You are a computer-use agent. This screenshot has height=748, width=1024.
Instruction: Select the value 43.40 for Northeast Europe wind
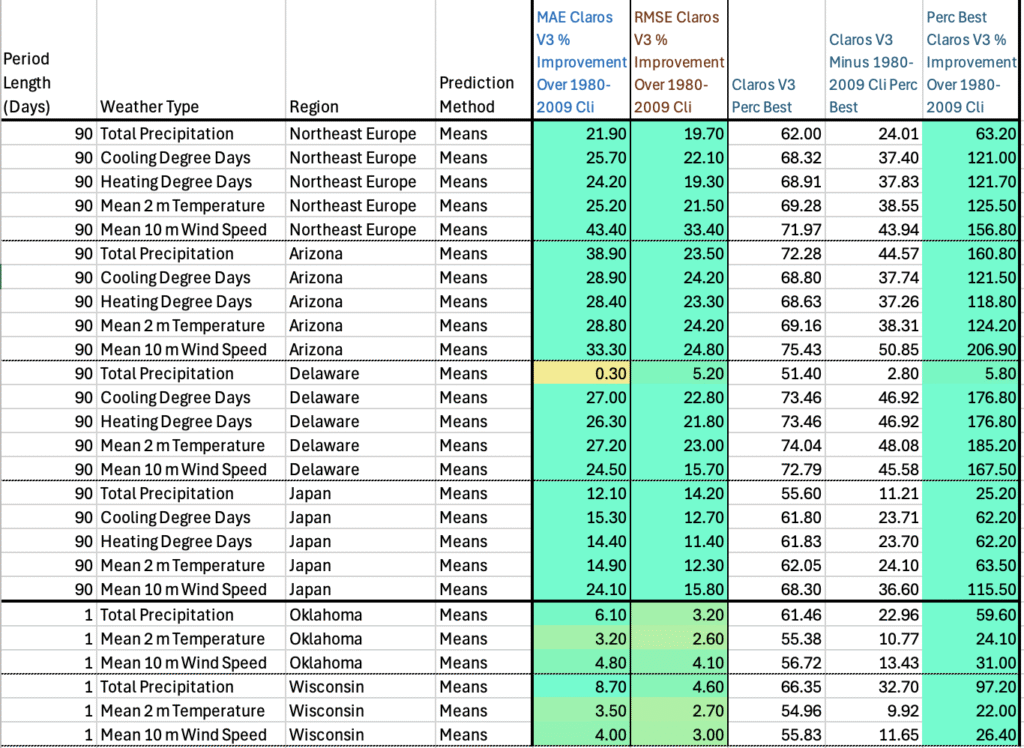(x=582, y=230)
